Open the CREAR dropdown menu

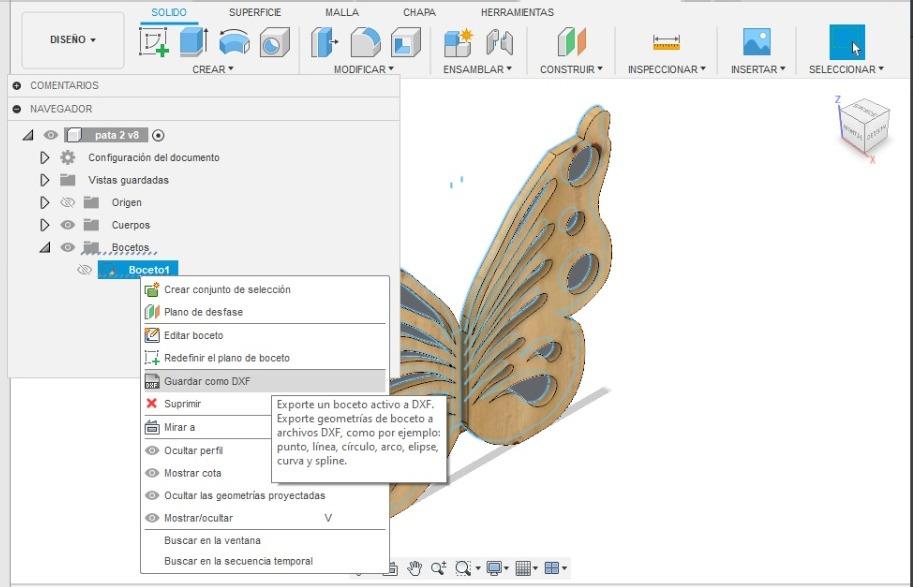(x=213, y=69)
